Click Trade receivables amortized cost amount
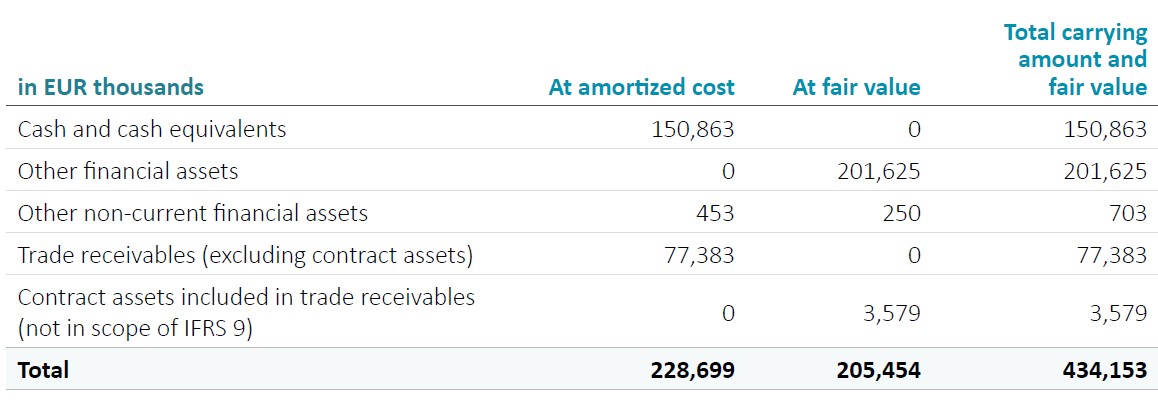This screenshot has width=1158, height=417. [x=699, y=255]
